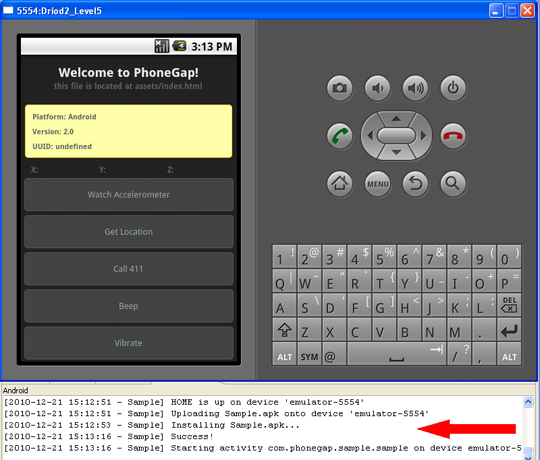This screenshot has width=540, height=460.
Task: Click the 'UUID: undefined' text
Action: pyautogui.click(x=62, y=146)
